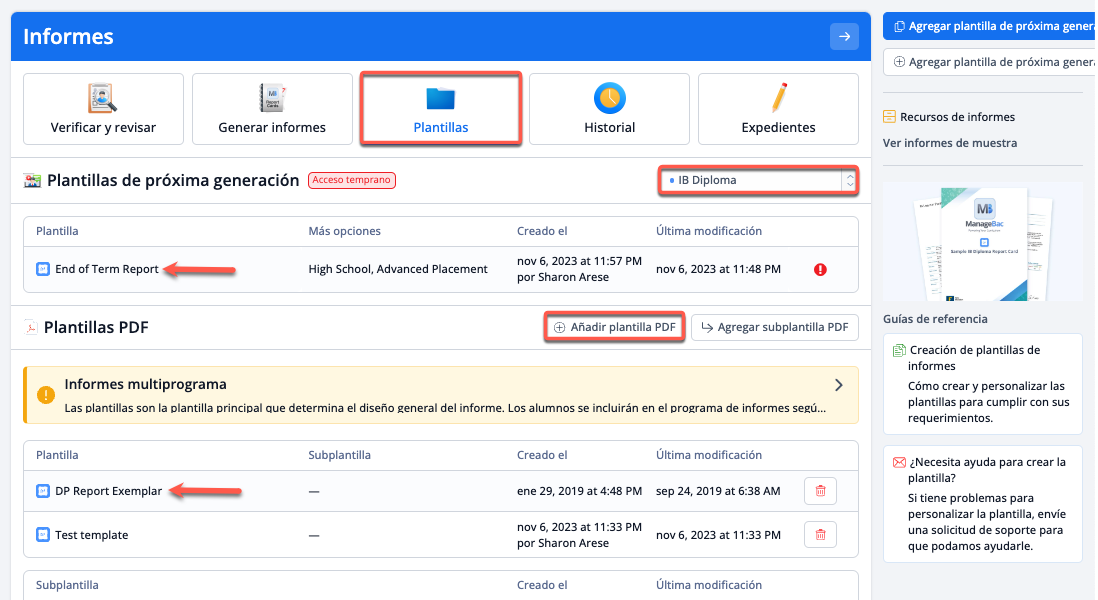This screenshot has width=1098, height=600.
Task: Click the Test template file icon
Action: tap(43, 535)
